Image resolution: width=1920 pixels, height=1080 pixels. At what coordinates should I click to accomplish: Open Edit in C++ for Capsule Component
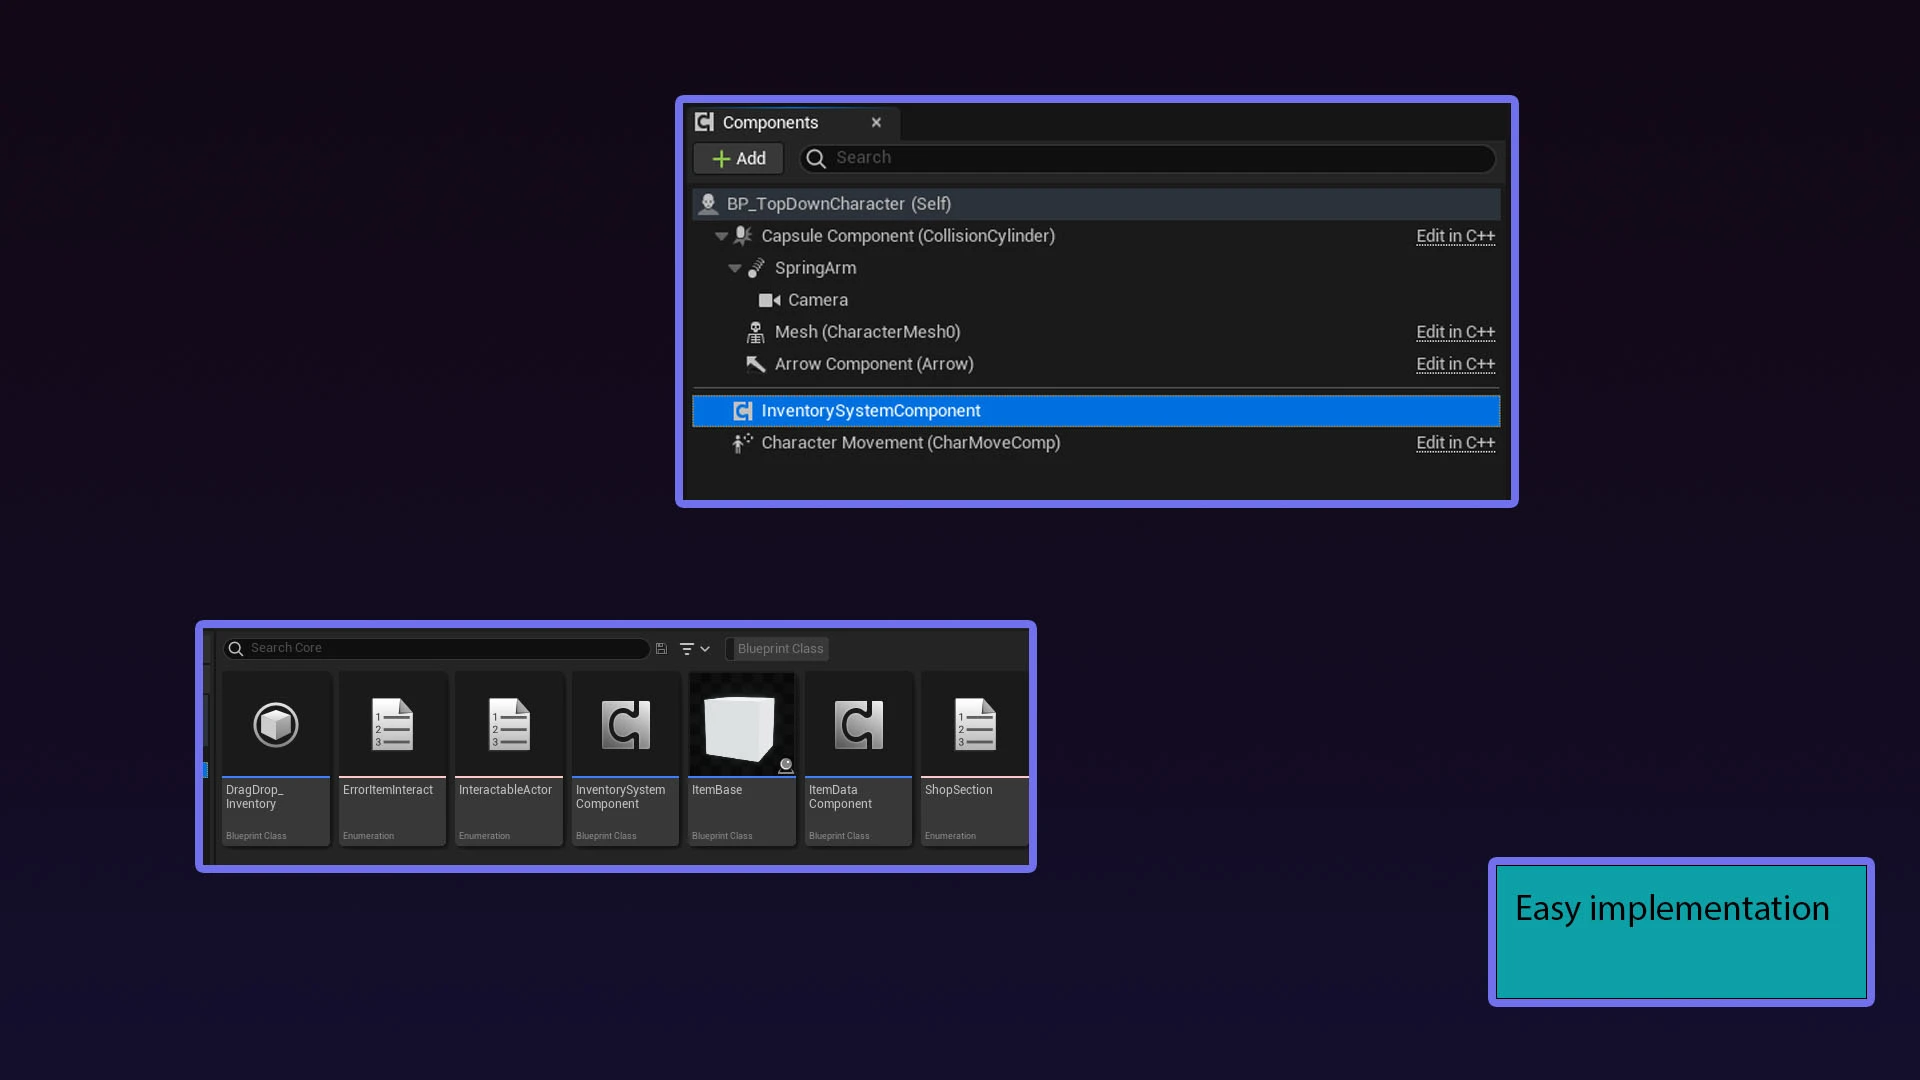click(x=1456, y=236)
